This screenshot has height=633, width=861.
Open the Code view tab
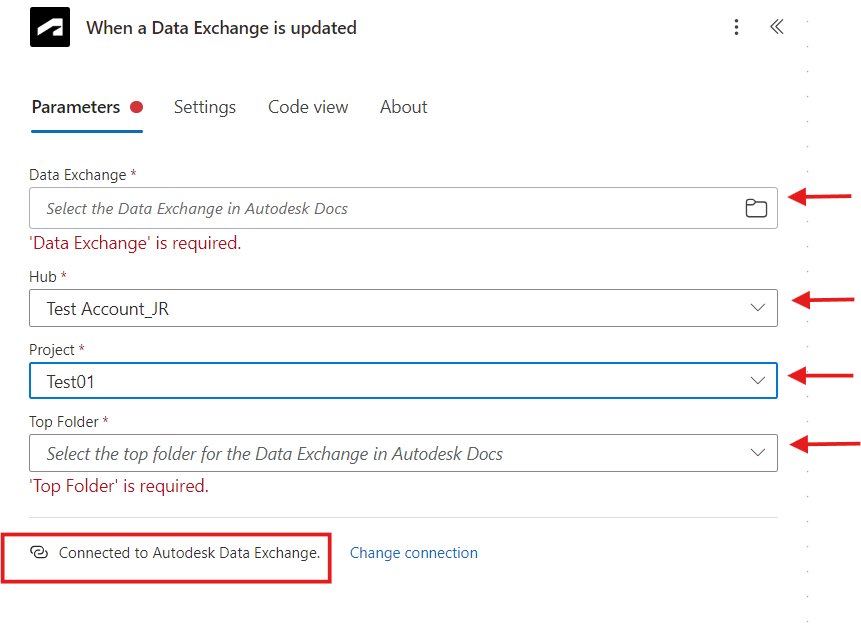point(308,106)
